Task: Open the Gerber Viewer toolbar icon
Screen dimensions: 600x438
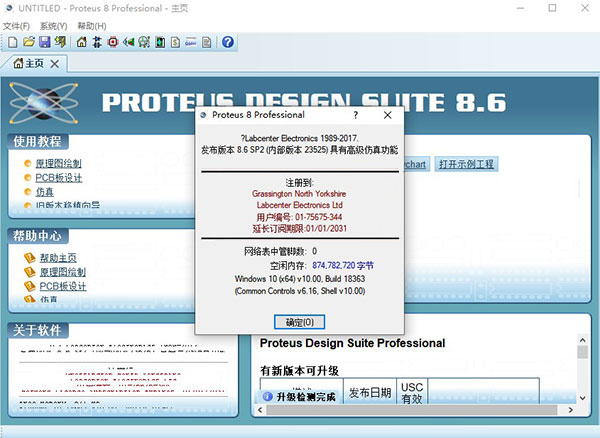Action: 144,42
